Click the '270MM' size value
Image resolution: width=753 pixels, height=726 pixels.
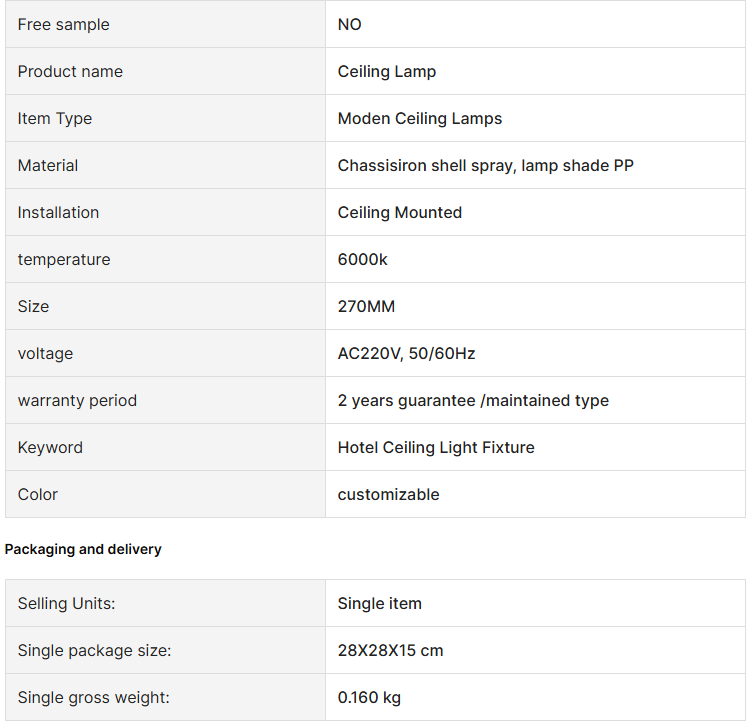pos(367,306)
